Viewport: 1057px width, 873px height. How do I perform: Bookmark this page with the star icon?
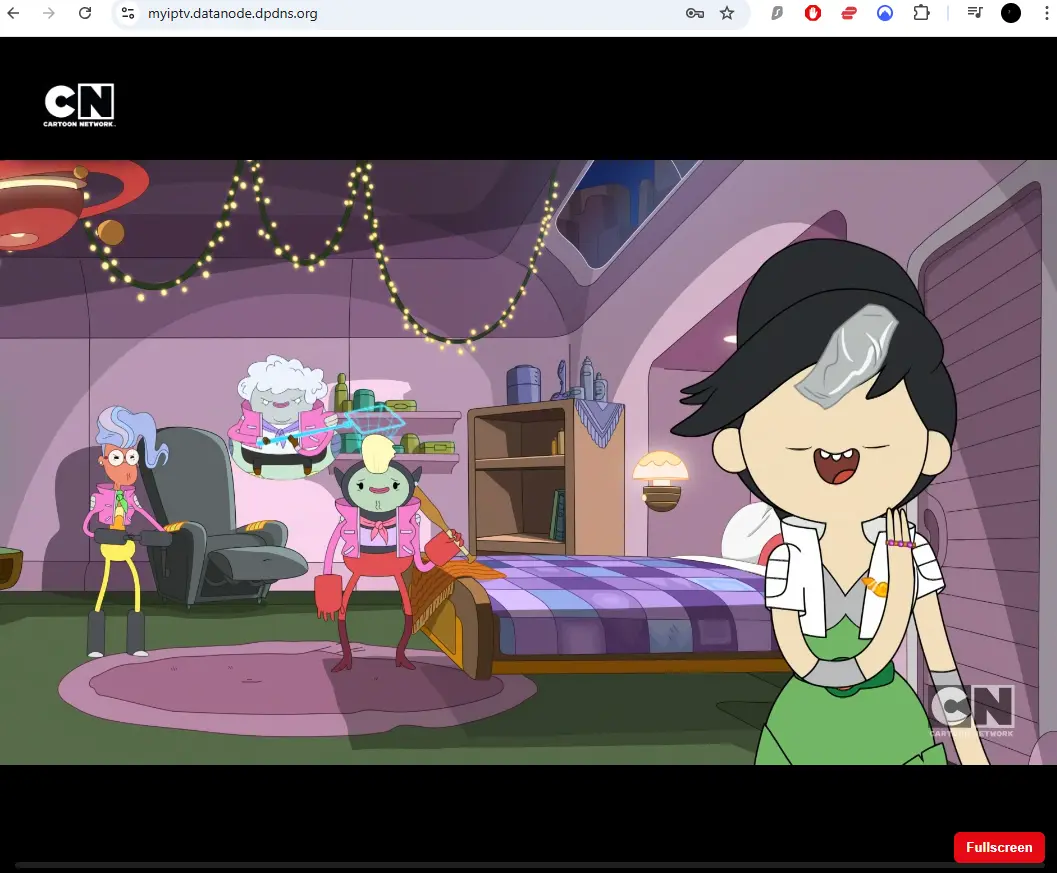pos(727,13)
